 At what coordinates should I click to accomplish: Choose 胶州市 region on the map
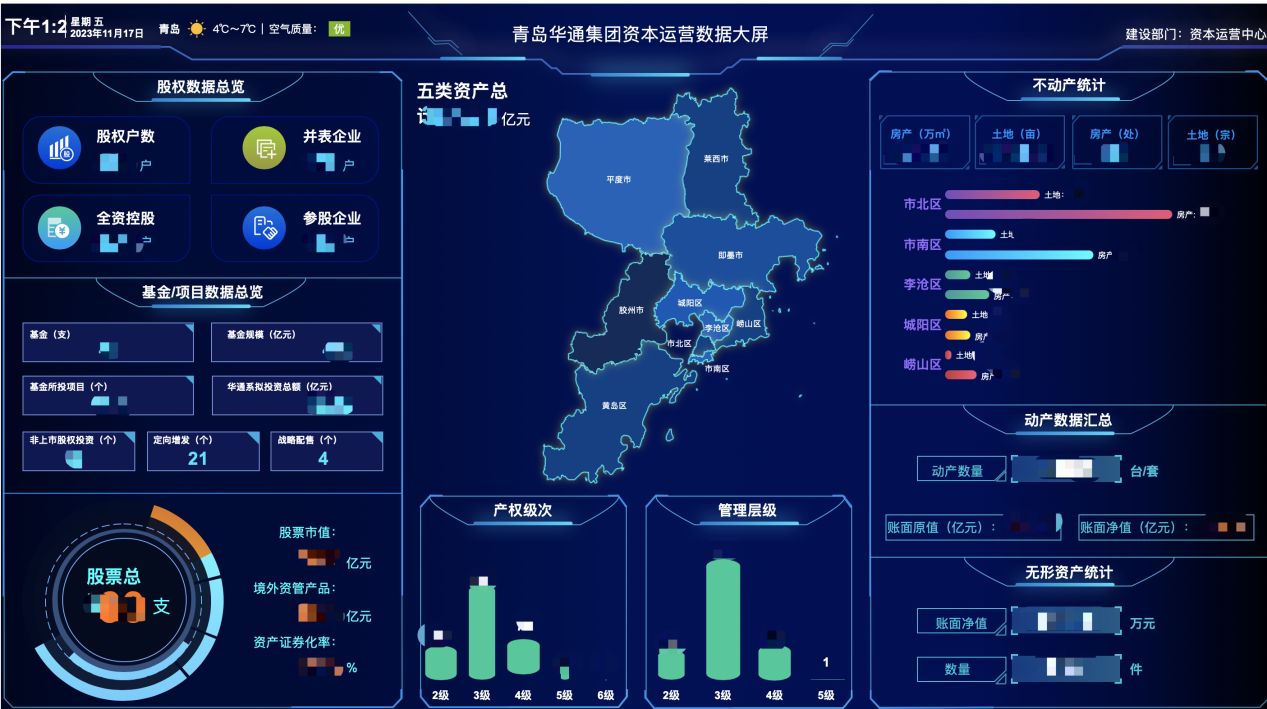point(631,310)
